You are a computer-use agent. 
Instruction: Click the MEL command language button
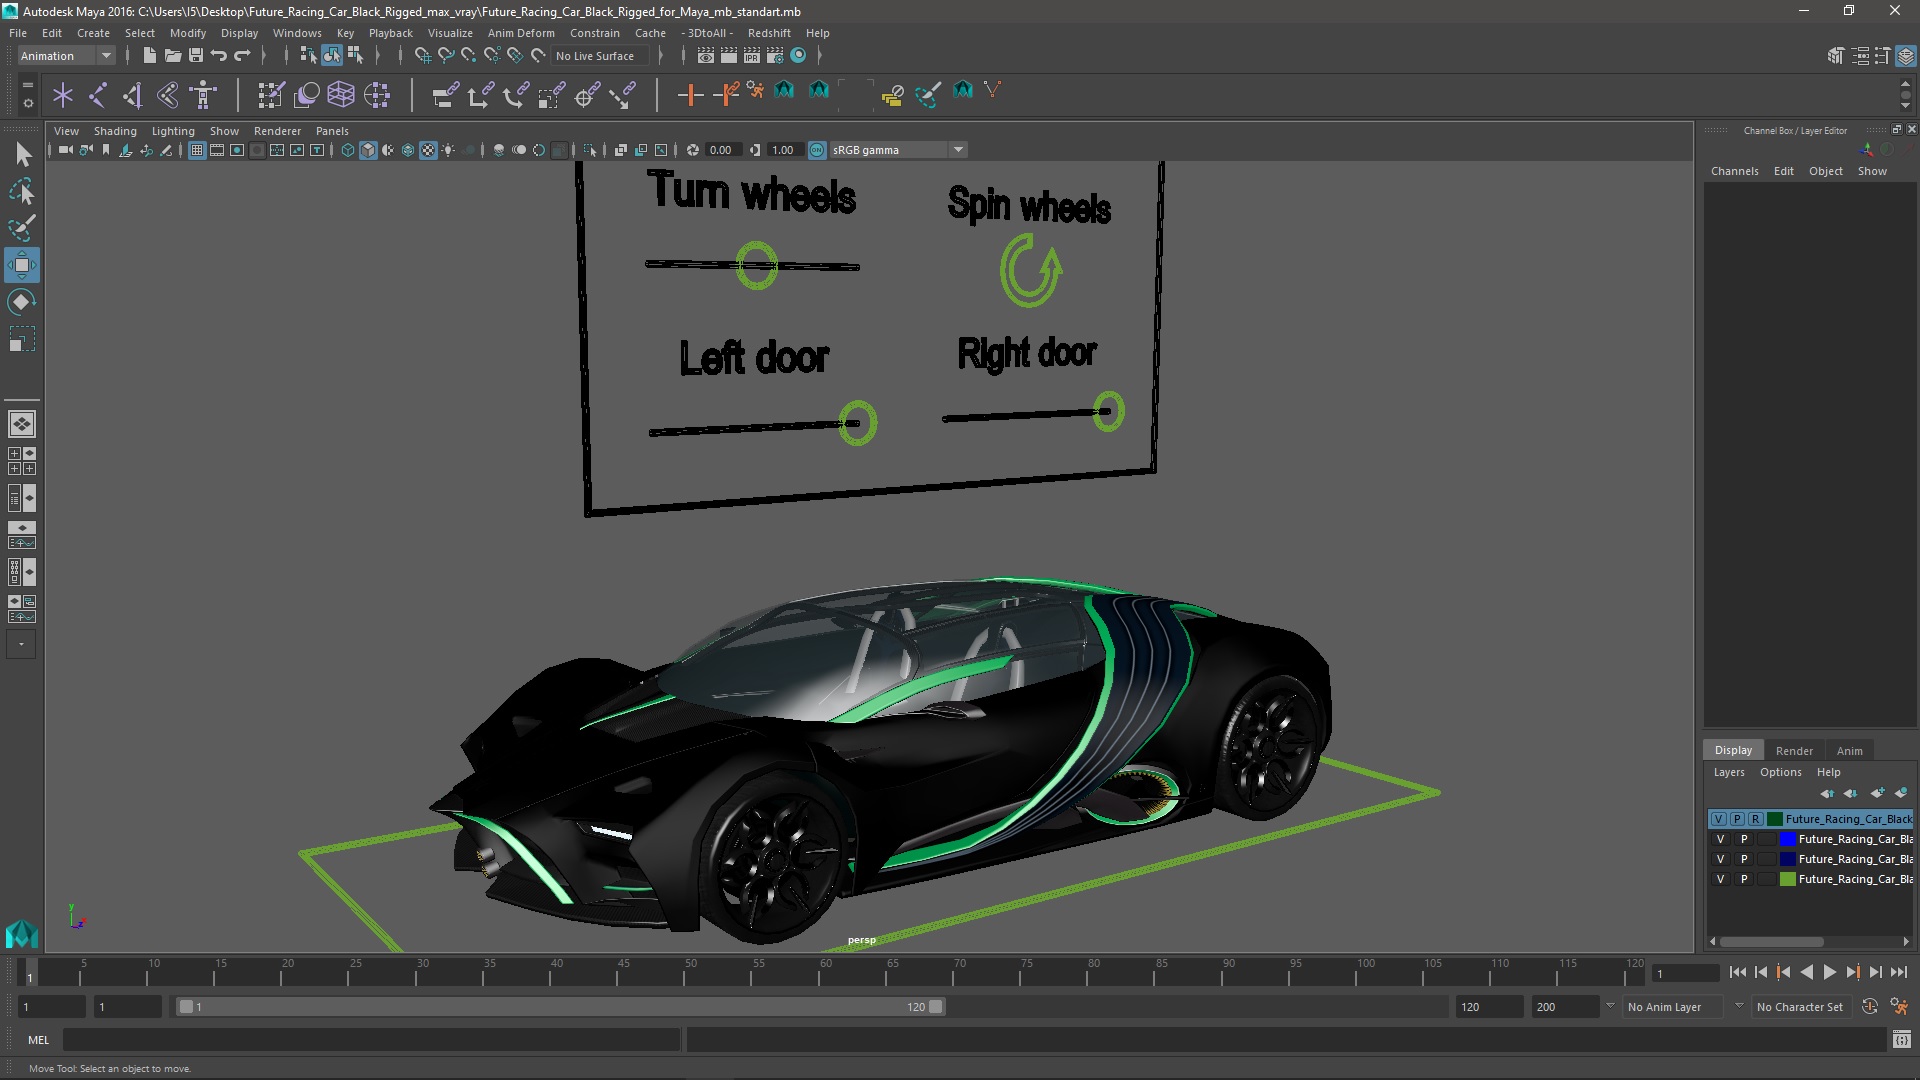[38, 1040]
